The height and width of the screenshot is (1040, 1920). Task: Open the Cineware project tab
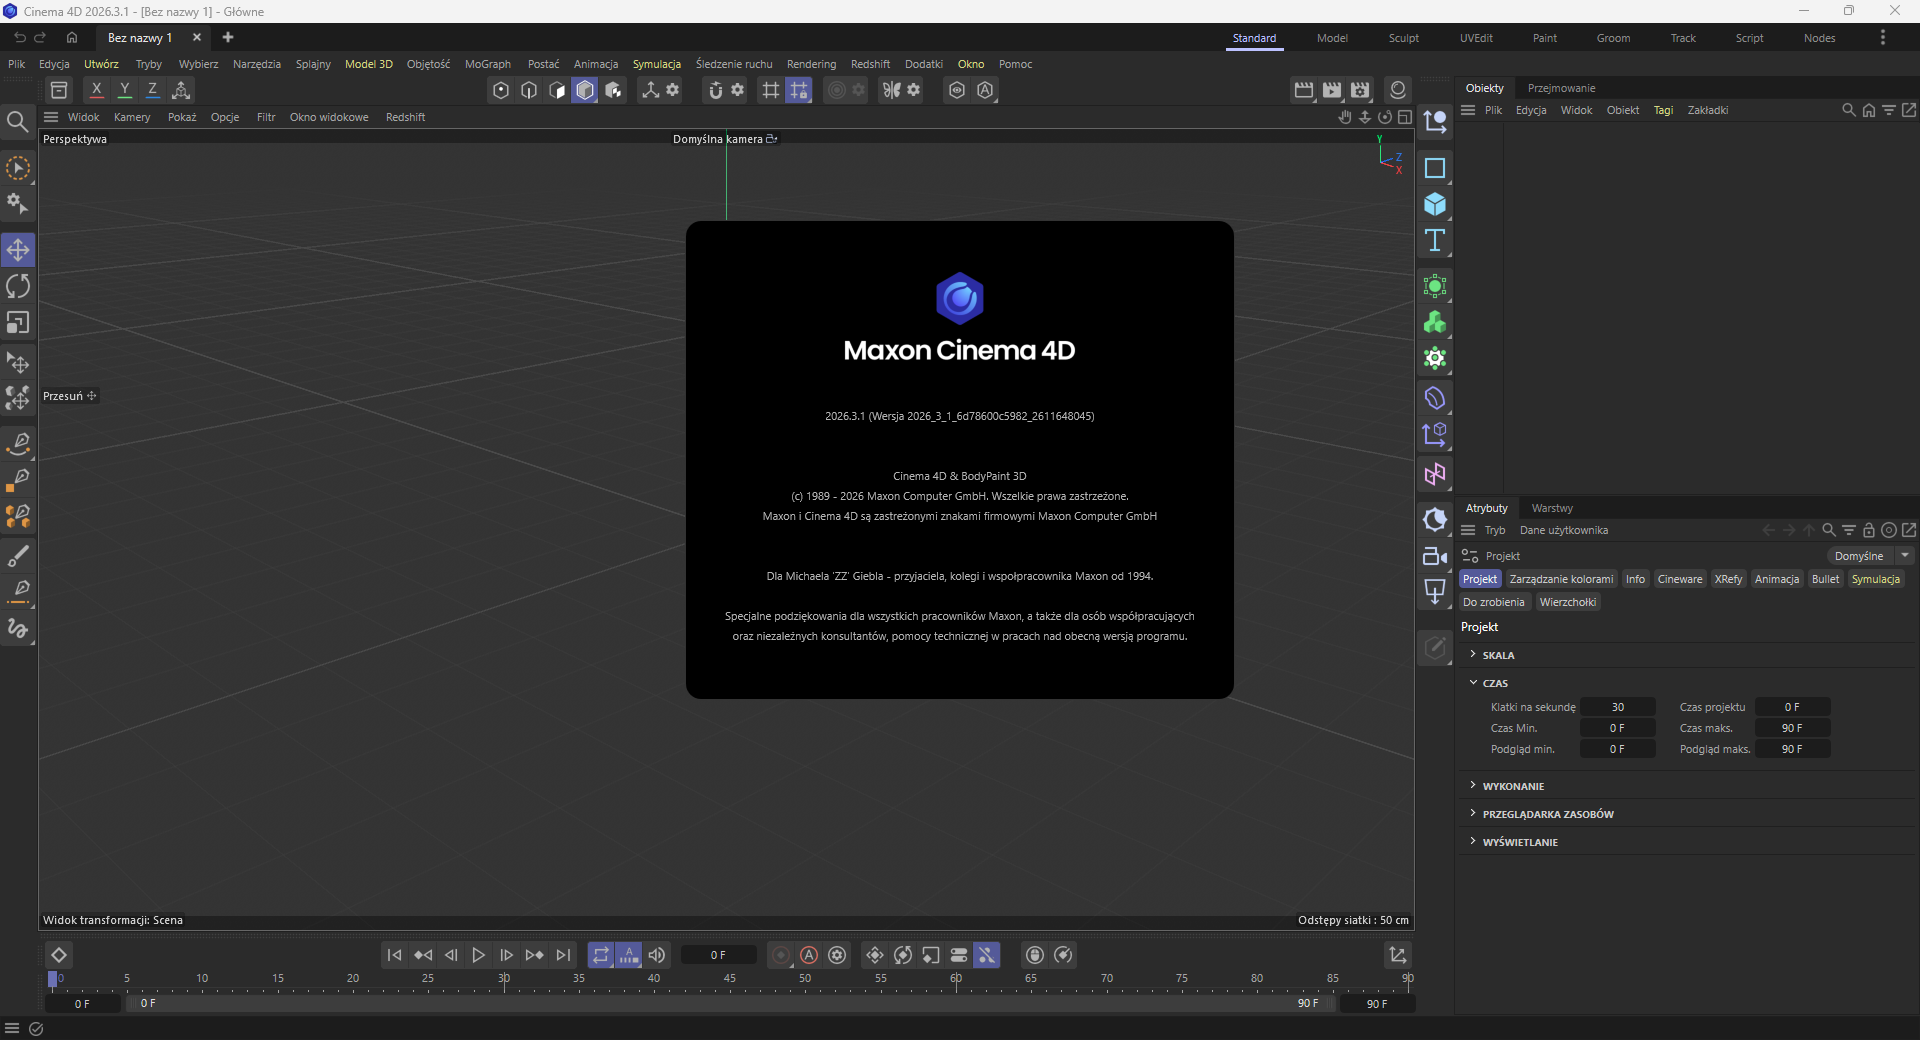[x=1680, y=579]
